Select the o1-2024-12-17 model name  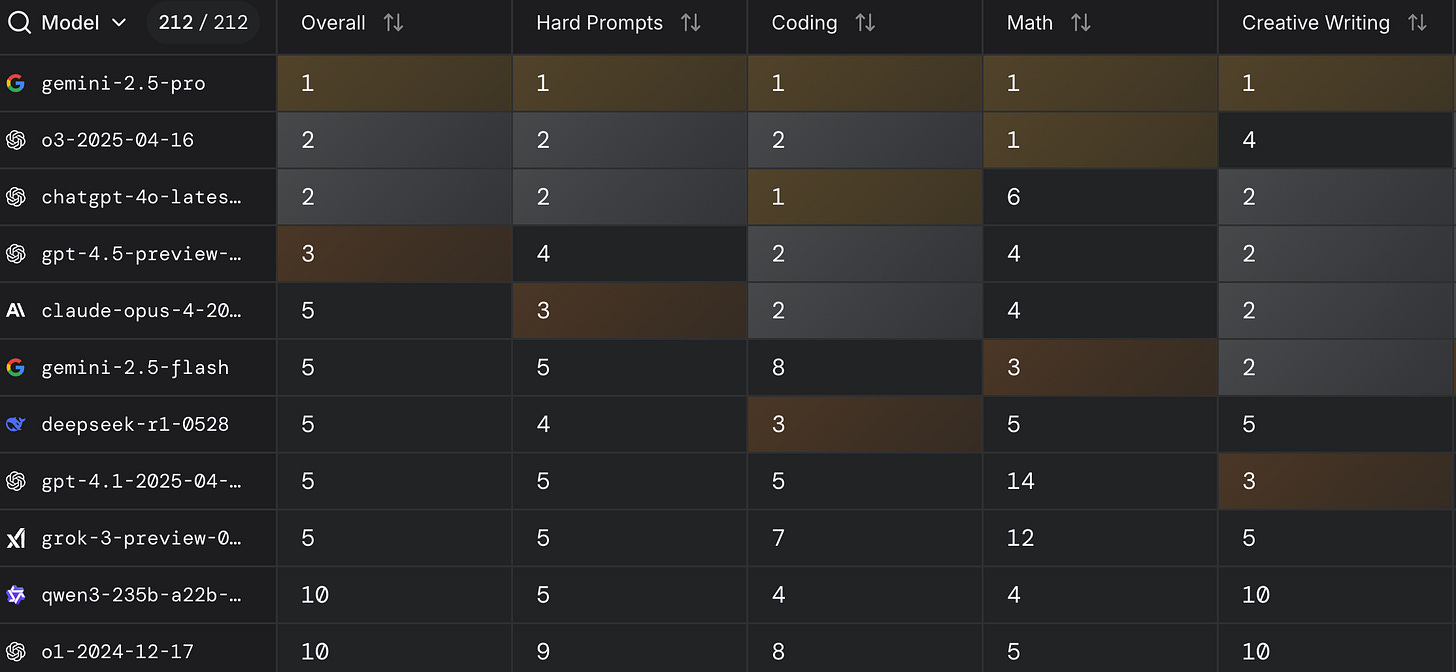click(x=117, y=651)
